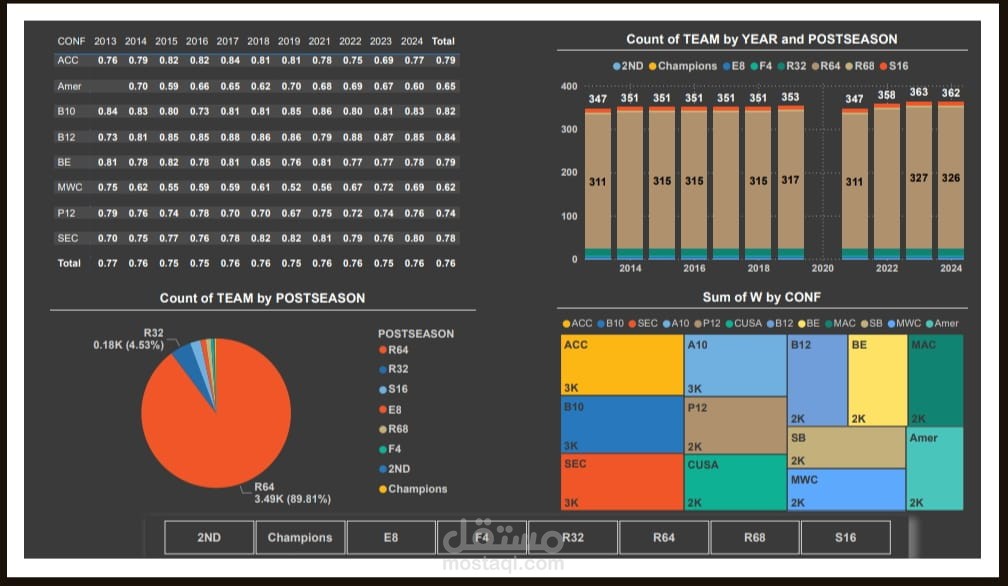This screenshot has height=586, width=1008.
Task: Filter by the S16 slicer button
Action: tap(845, 537)
